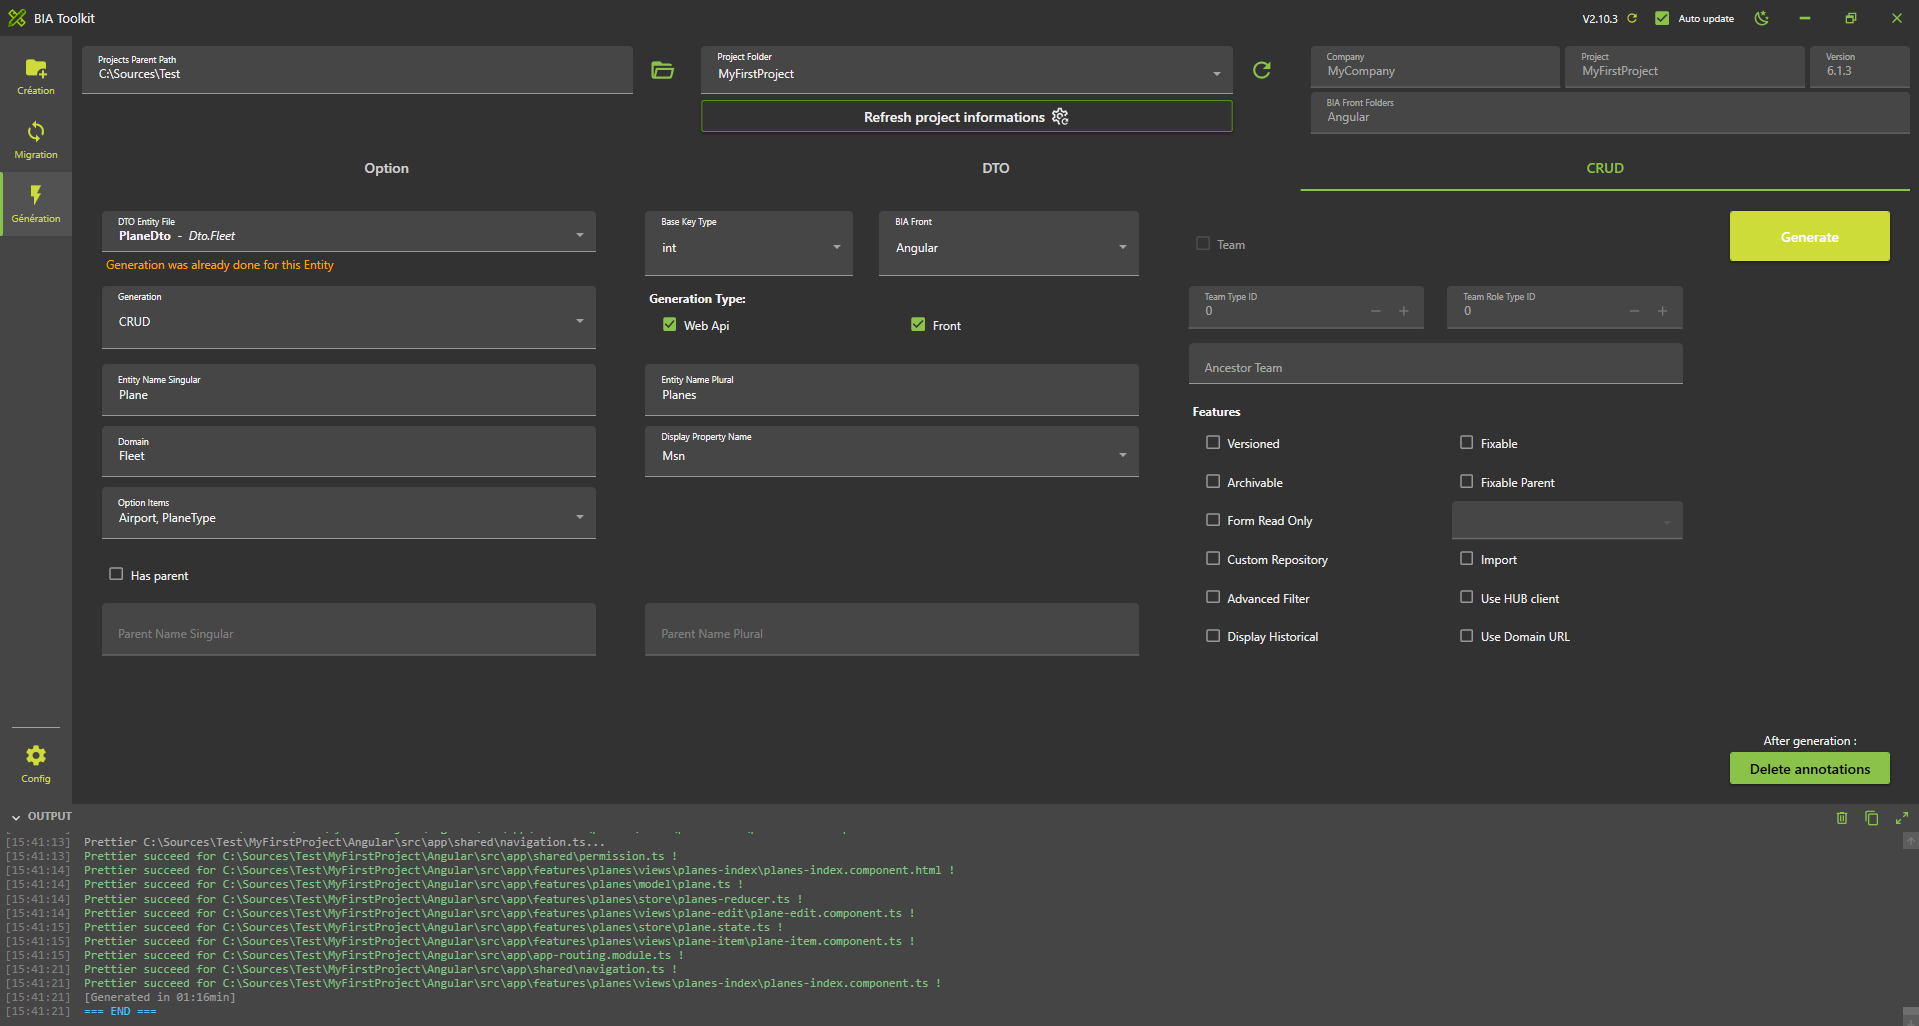Enable the Has parent checkbox
The width and height of the screenshot is (1919, 1026).
pyautogui.click(x=116, y=574)
